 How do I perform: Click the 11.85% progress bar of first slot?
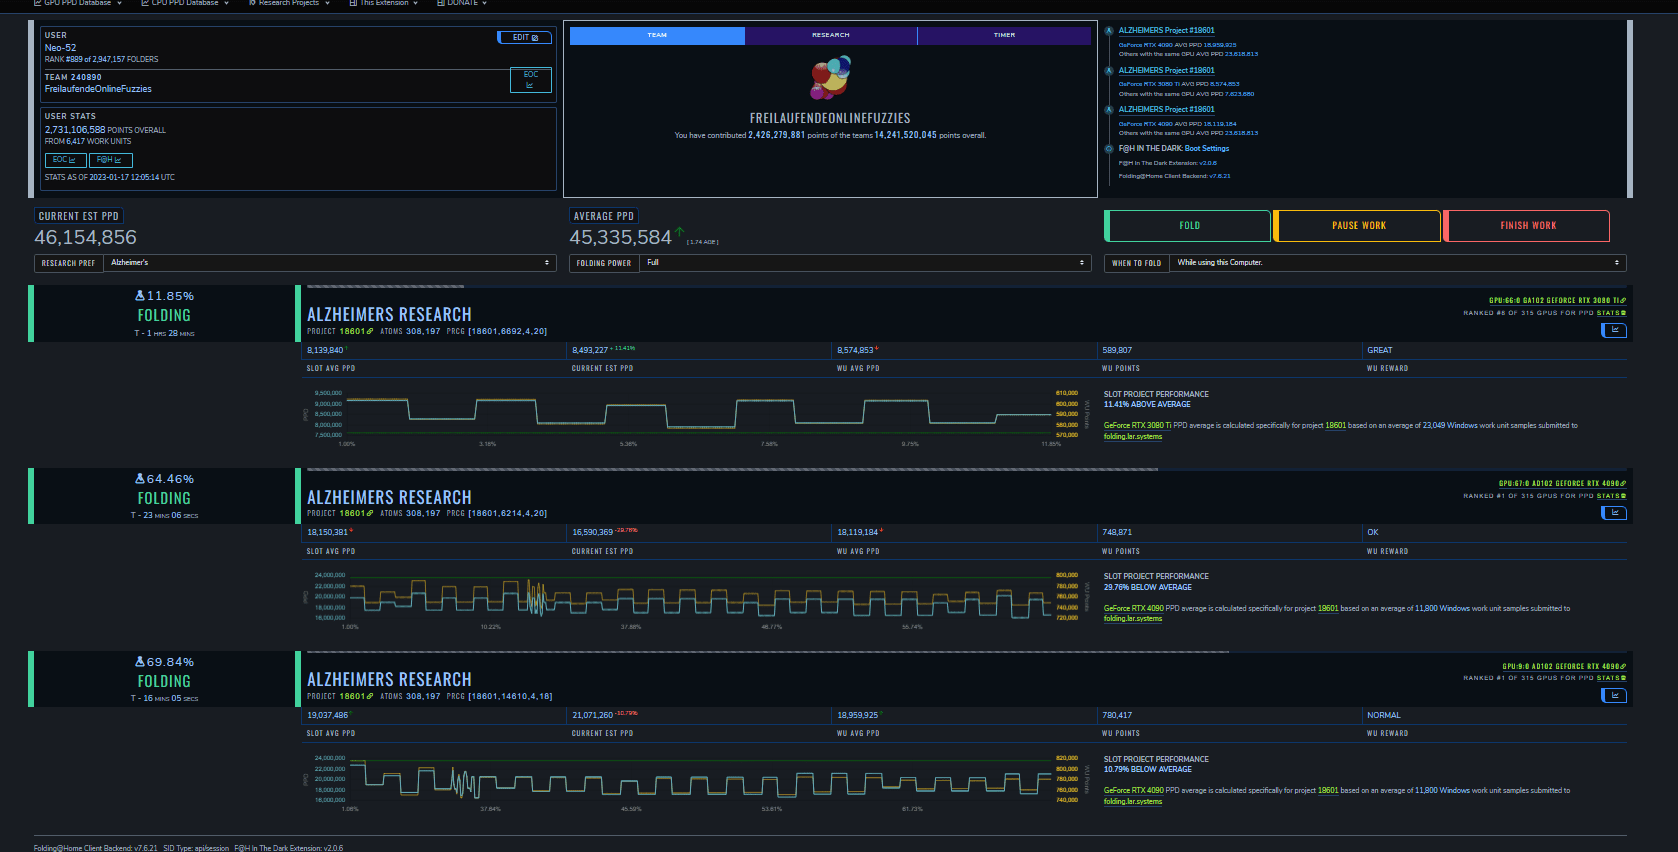pyautogui.click(x=385, y=286)
